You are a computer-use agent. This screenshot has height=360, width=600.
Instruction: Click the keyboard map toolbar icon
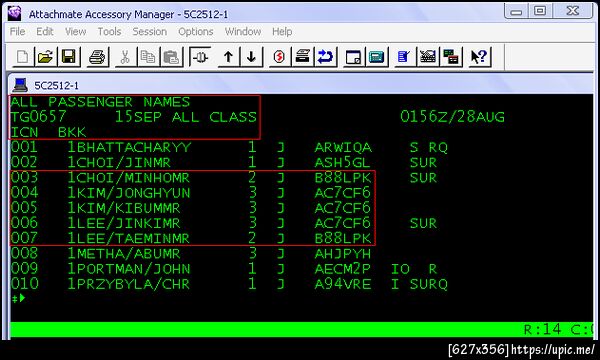tap(427, 57)
